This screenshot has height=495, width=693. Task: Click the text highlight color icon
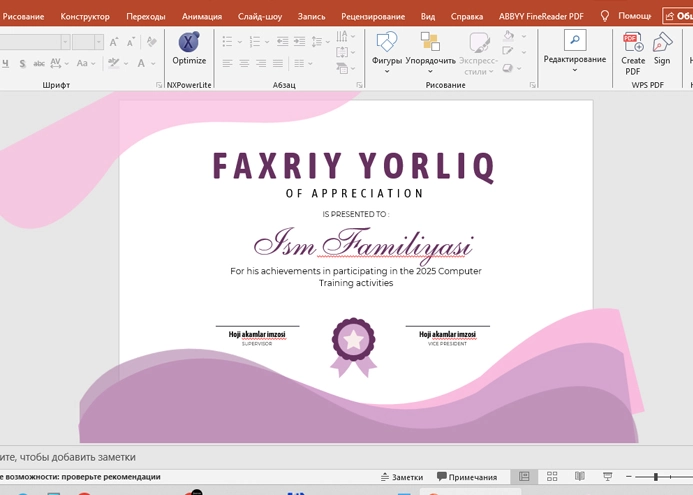tap(114, 63)
